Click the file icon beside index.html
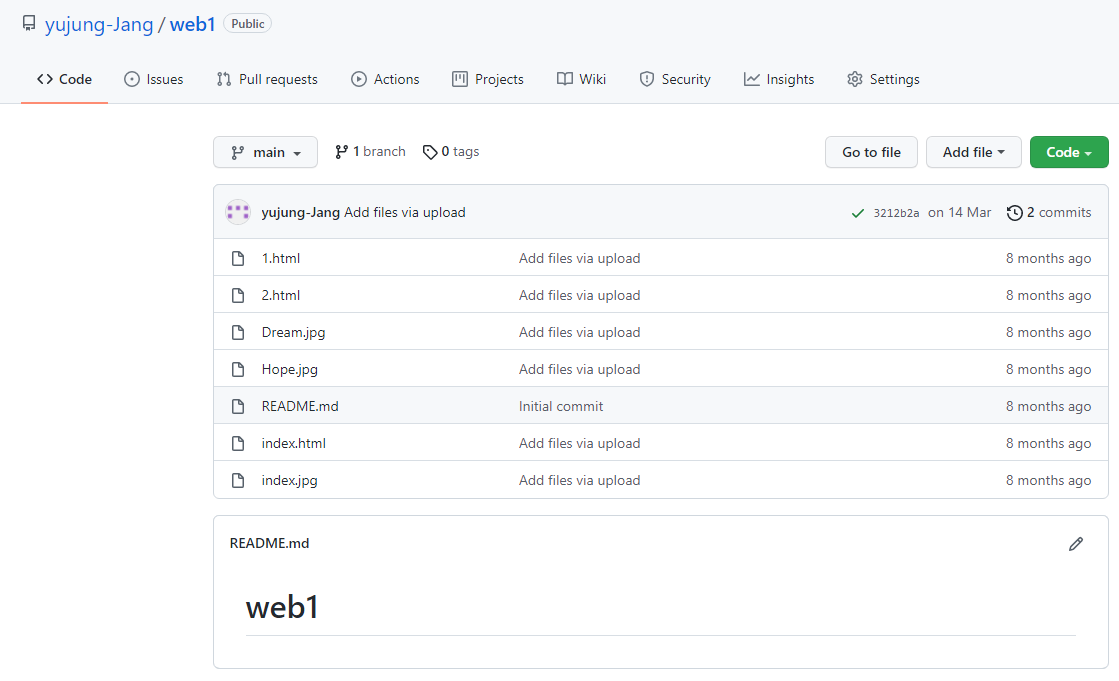The height and width of the screenshot is (681, 1119). pyautogui.click(x=238, y=444)
